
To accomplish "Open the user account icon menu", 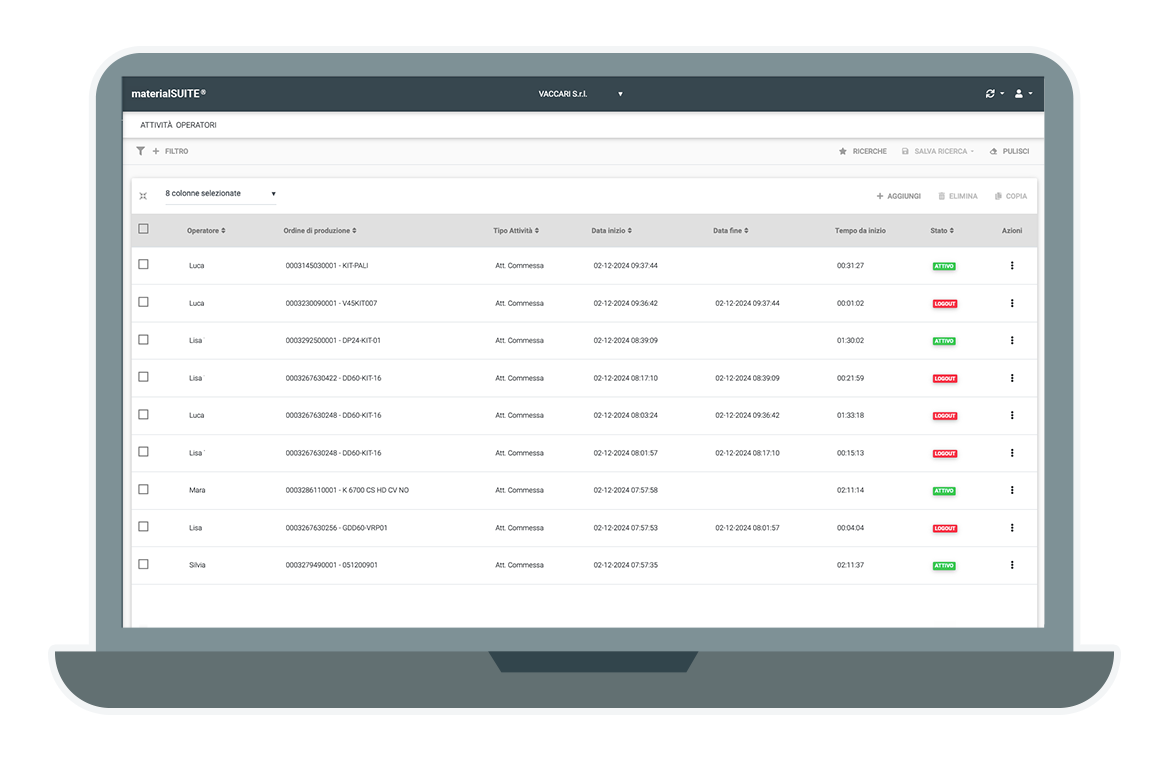I will [1020, 94].
